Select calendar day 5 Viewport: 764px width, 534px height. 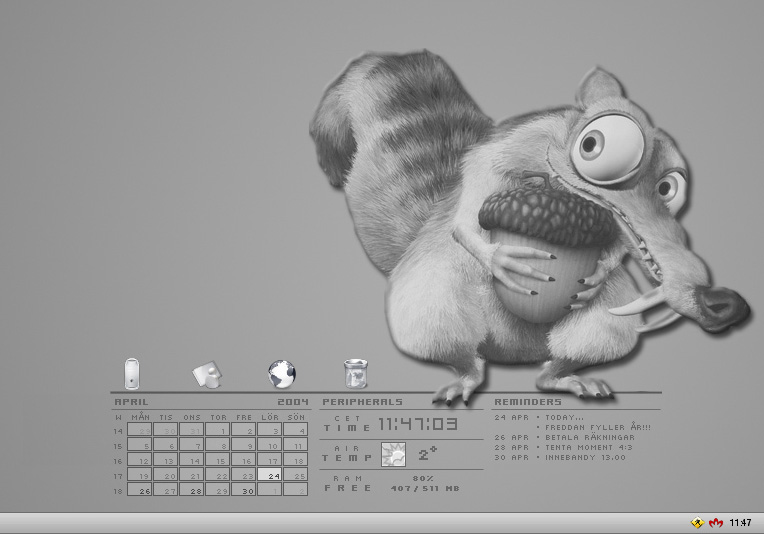[x=140, y=444]
